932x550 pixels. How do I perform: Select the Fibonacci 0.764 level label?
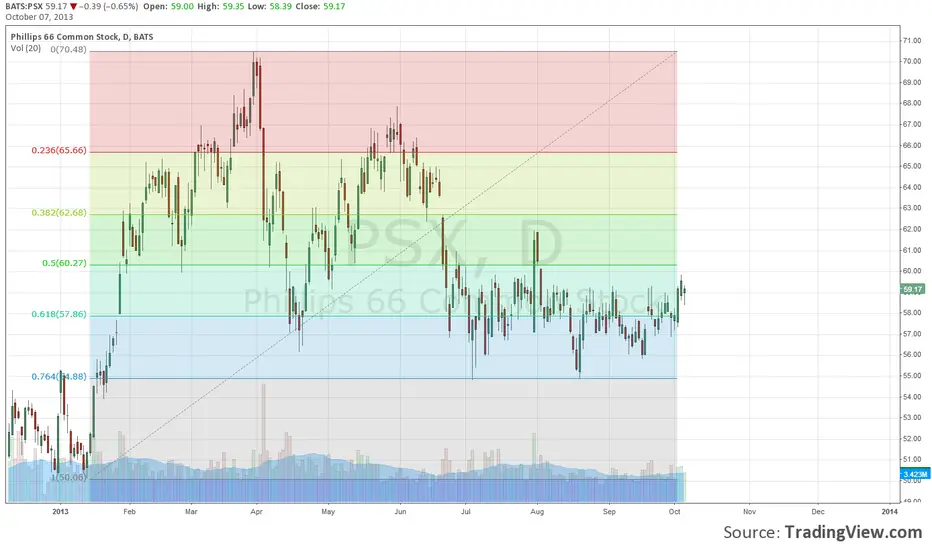[x=59, y=377]
